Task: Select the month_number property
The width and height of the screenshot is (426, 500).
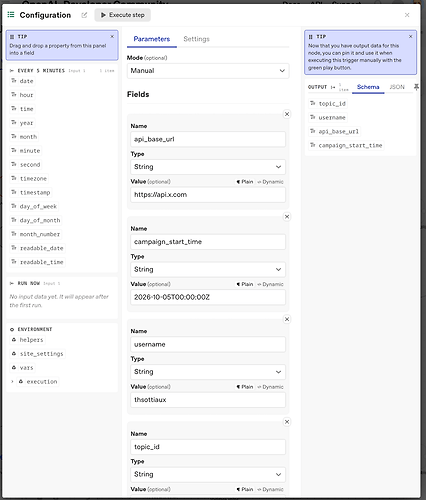Action: 36,235
